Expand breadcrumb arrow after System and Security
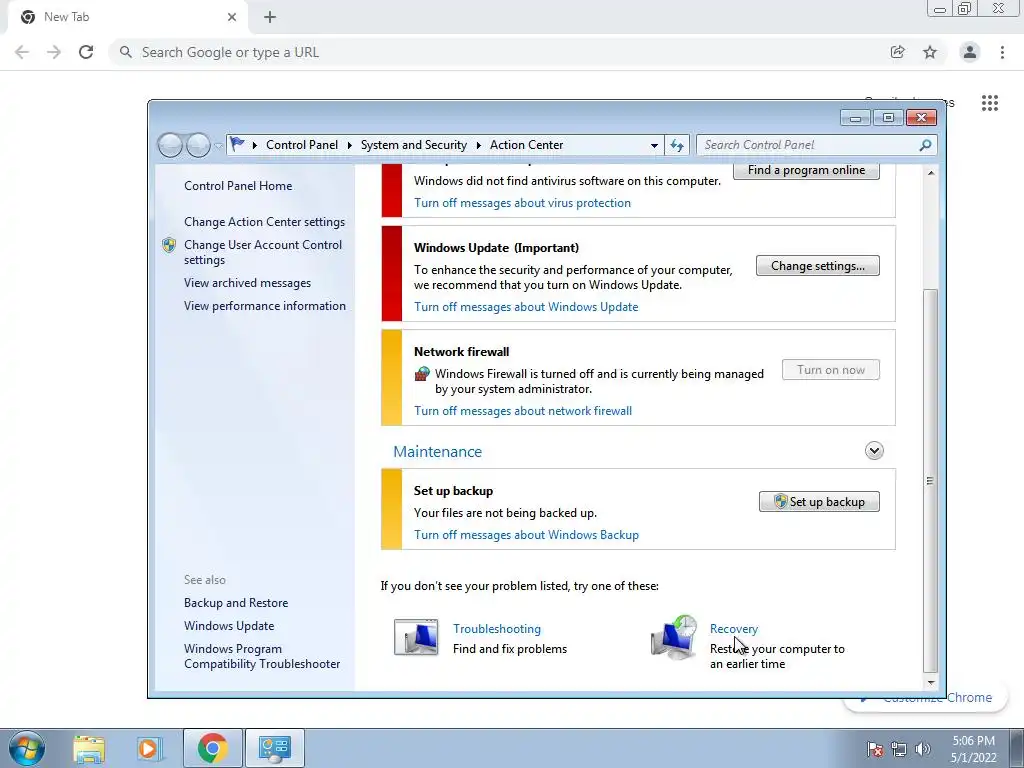 pyautogui.click(x=479, y=145)
